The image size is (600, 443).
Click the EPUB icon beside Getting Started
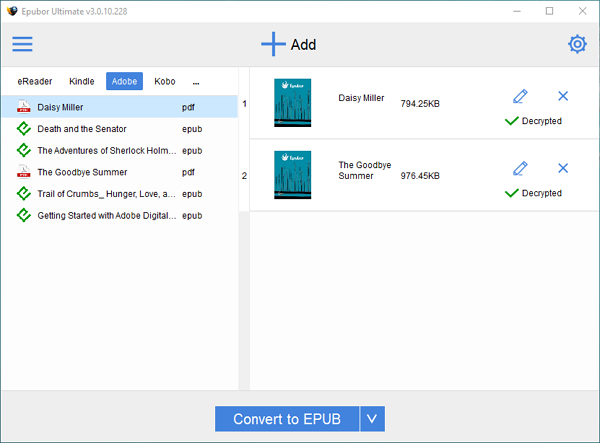(x=24, y=215)
